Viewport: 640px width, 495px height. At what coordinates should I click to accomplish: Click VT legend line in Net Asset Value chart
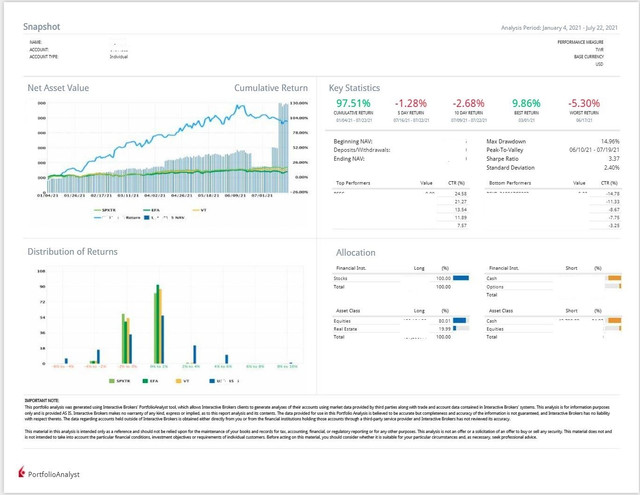(x=196, y=210)
